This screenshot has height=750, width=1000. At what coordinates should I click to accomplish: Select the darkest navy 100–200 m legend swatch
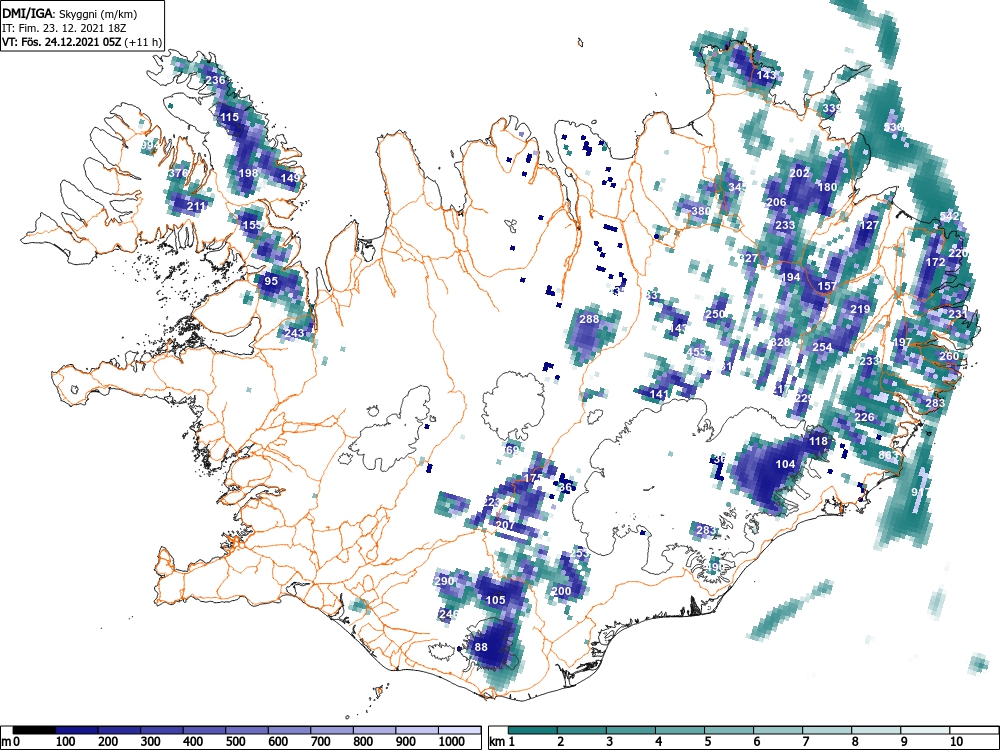click(77, 730)
